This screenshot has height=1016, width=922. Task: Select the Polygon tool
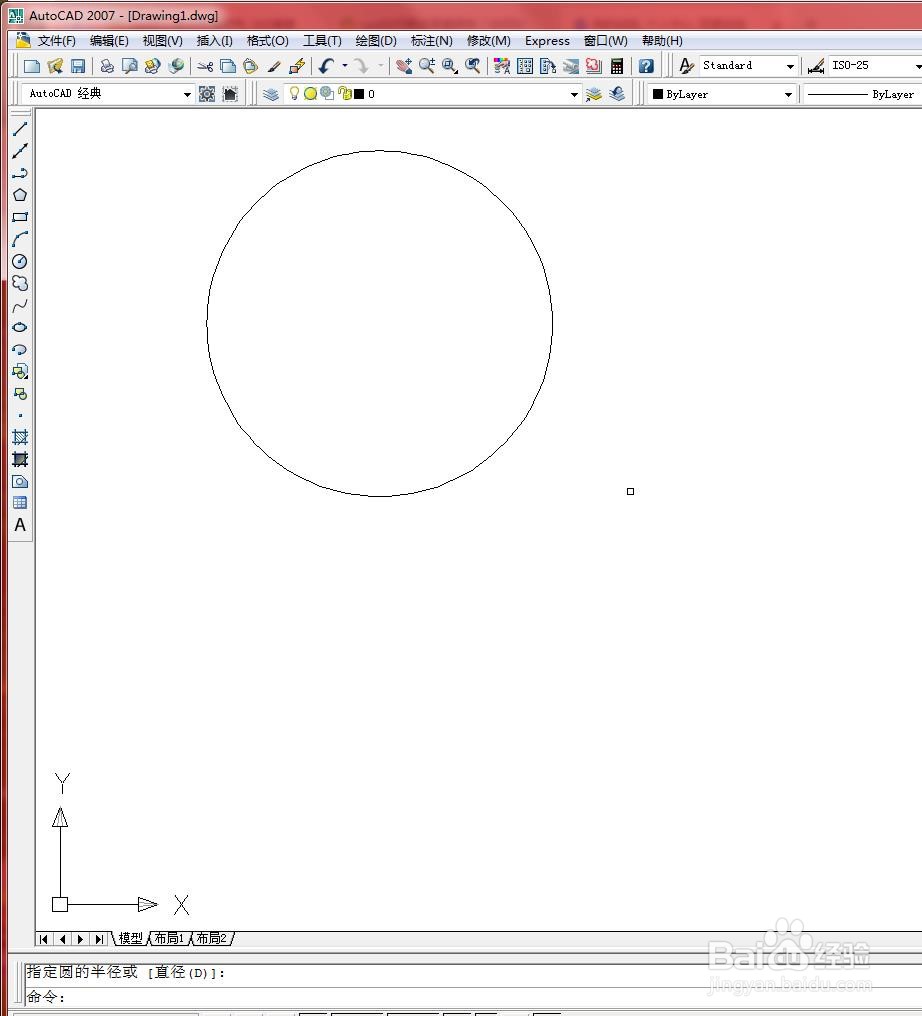pos(20,194)
